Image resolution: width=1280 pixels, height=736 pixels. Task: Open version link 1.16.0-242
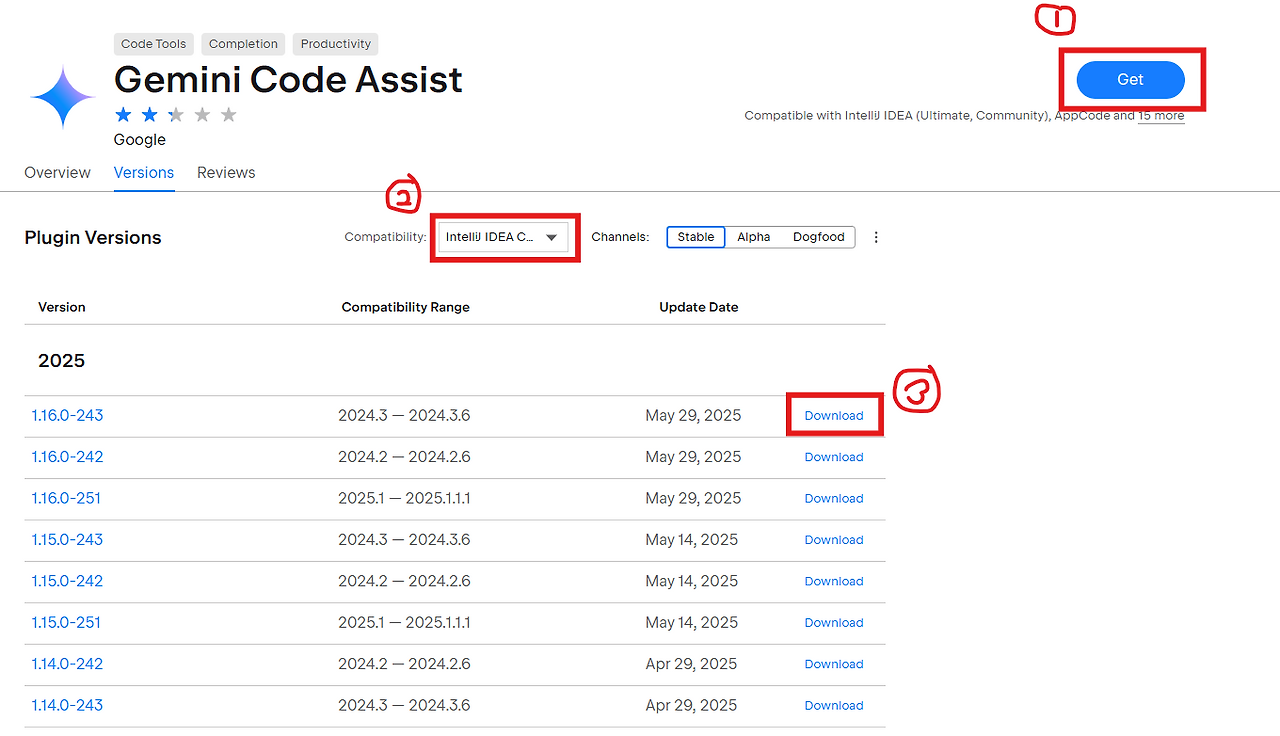tap(67, 457)
